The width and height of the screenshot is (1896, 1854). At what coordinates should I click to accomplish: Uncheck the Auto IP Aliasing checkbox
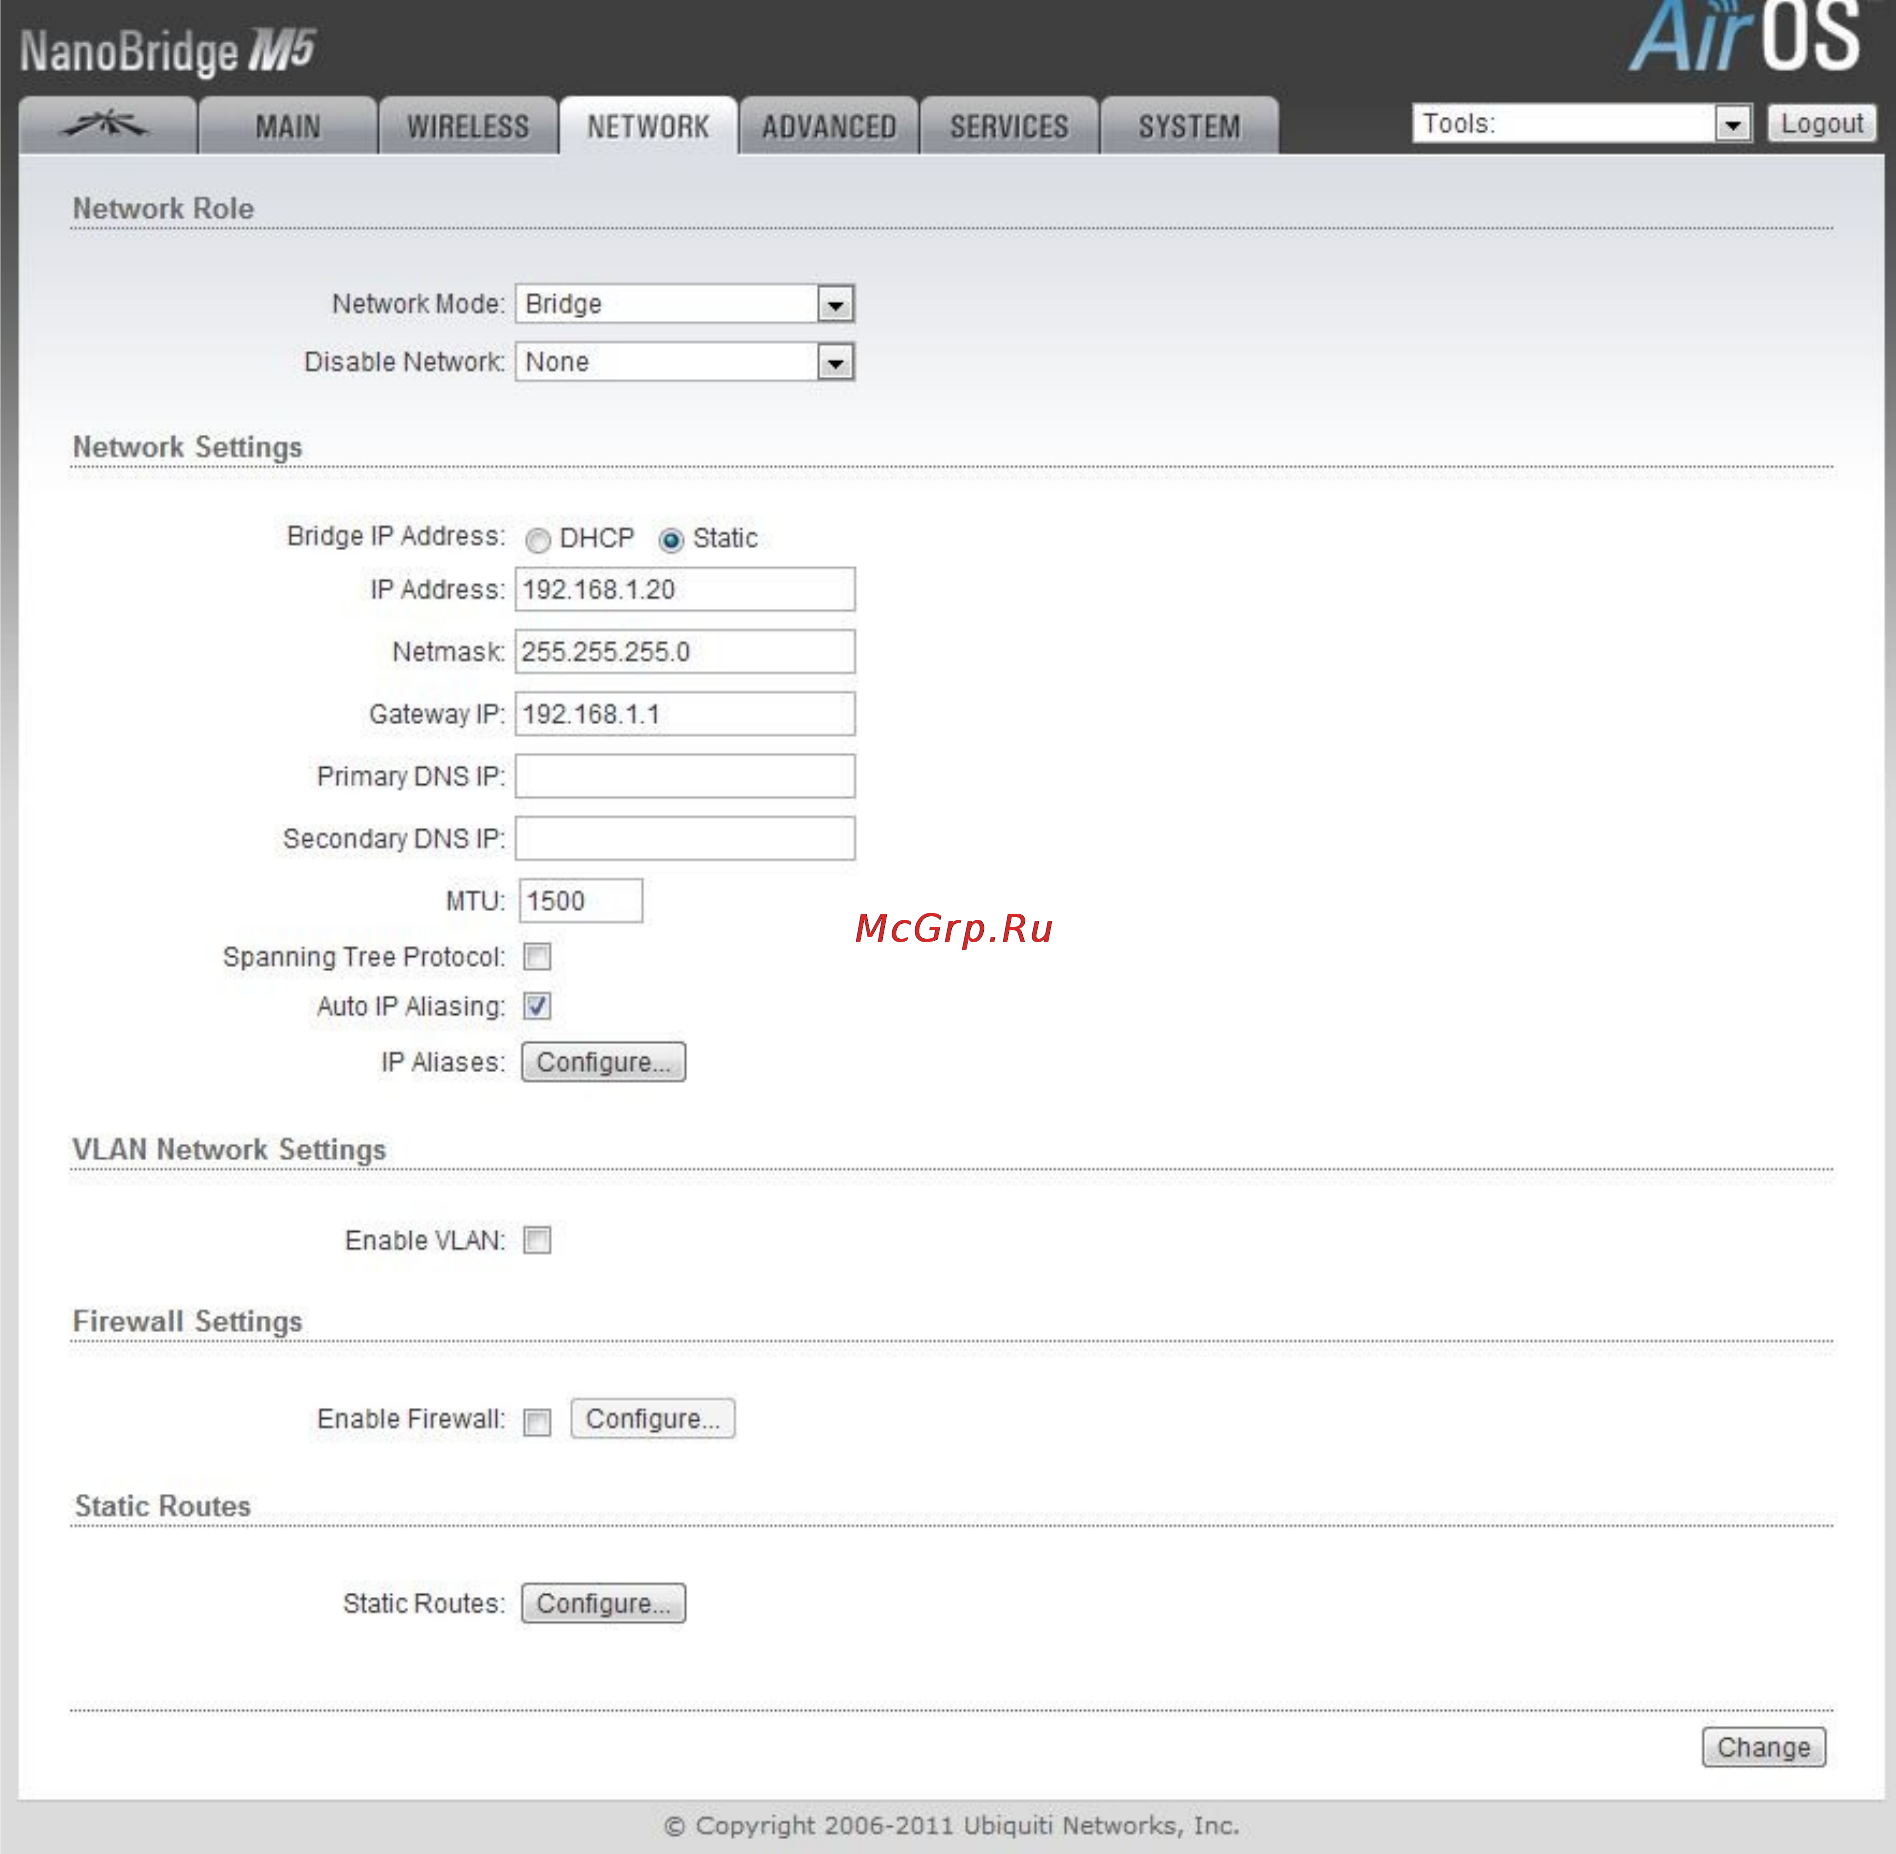pyautogui.click(x=537, y=1006)
